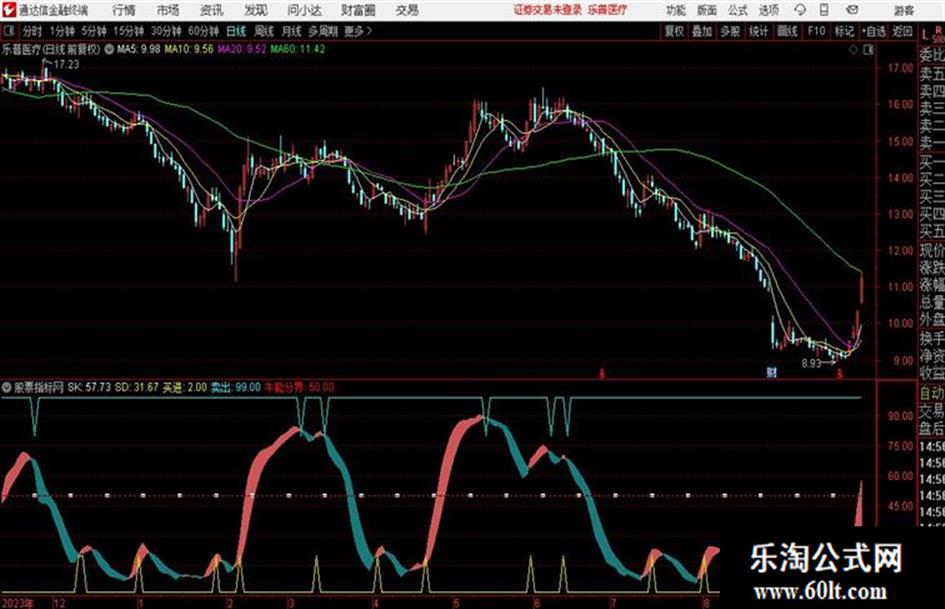Open the 问小达 menu
This screenshot has height=609, width=945.
click(x=304, y=10)
